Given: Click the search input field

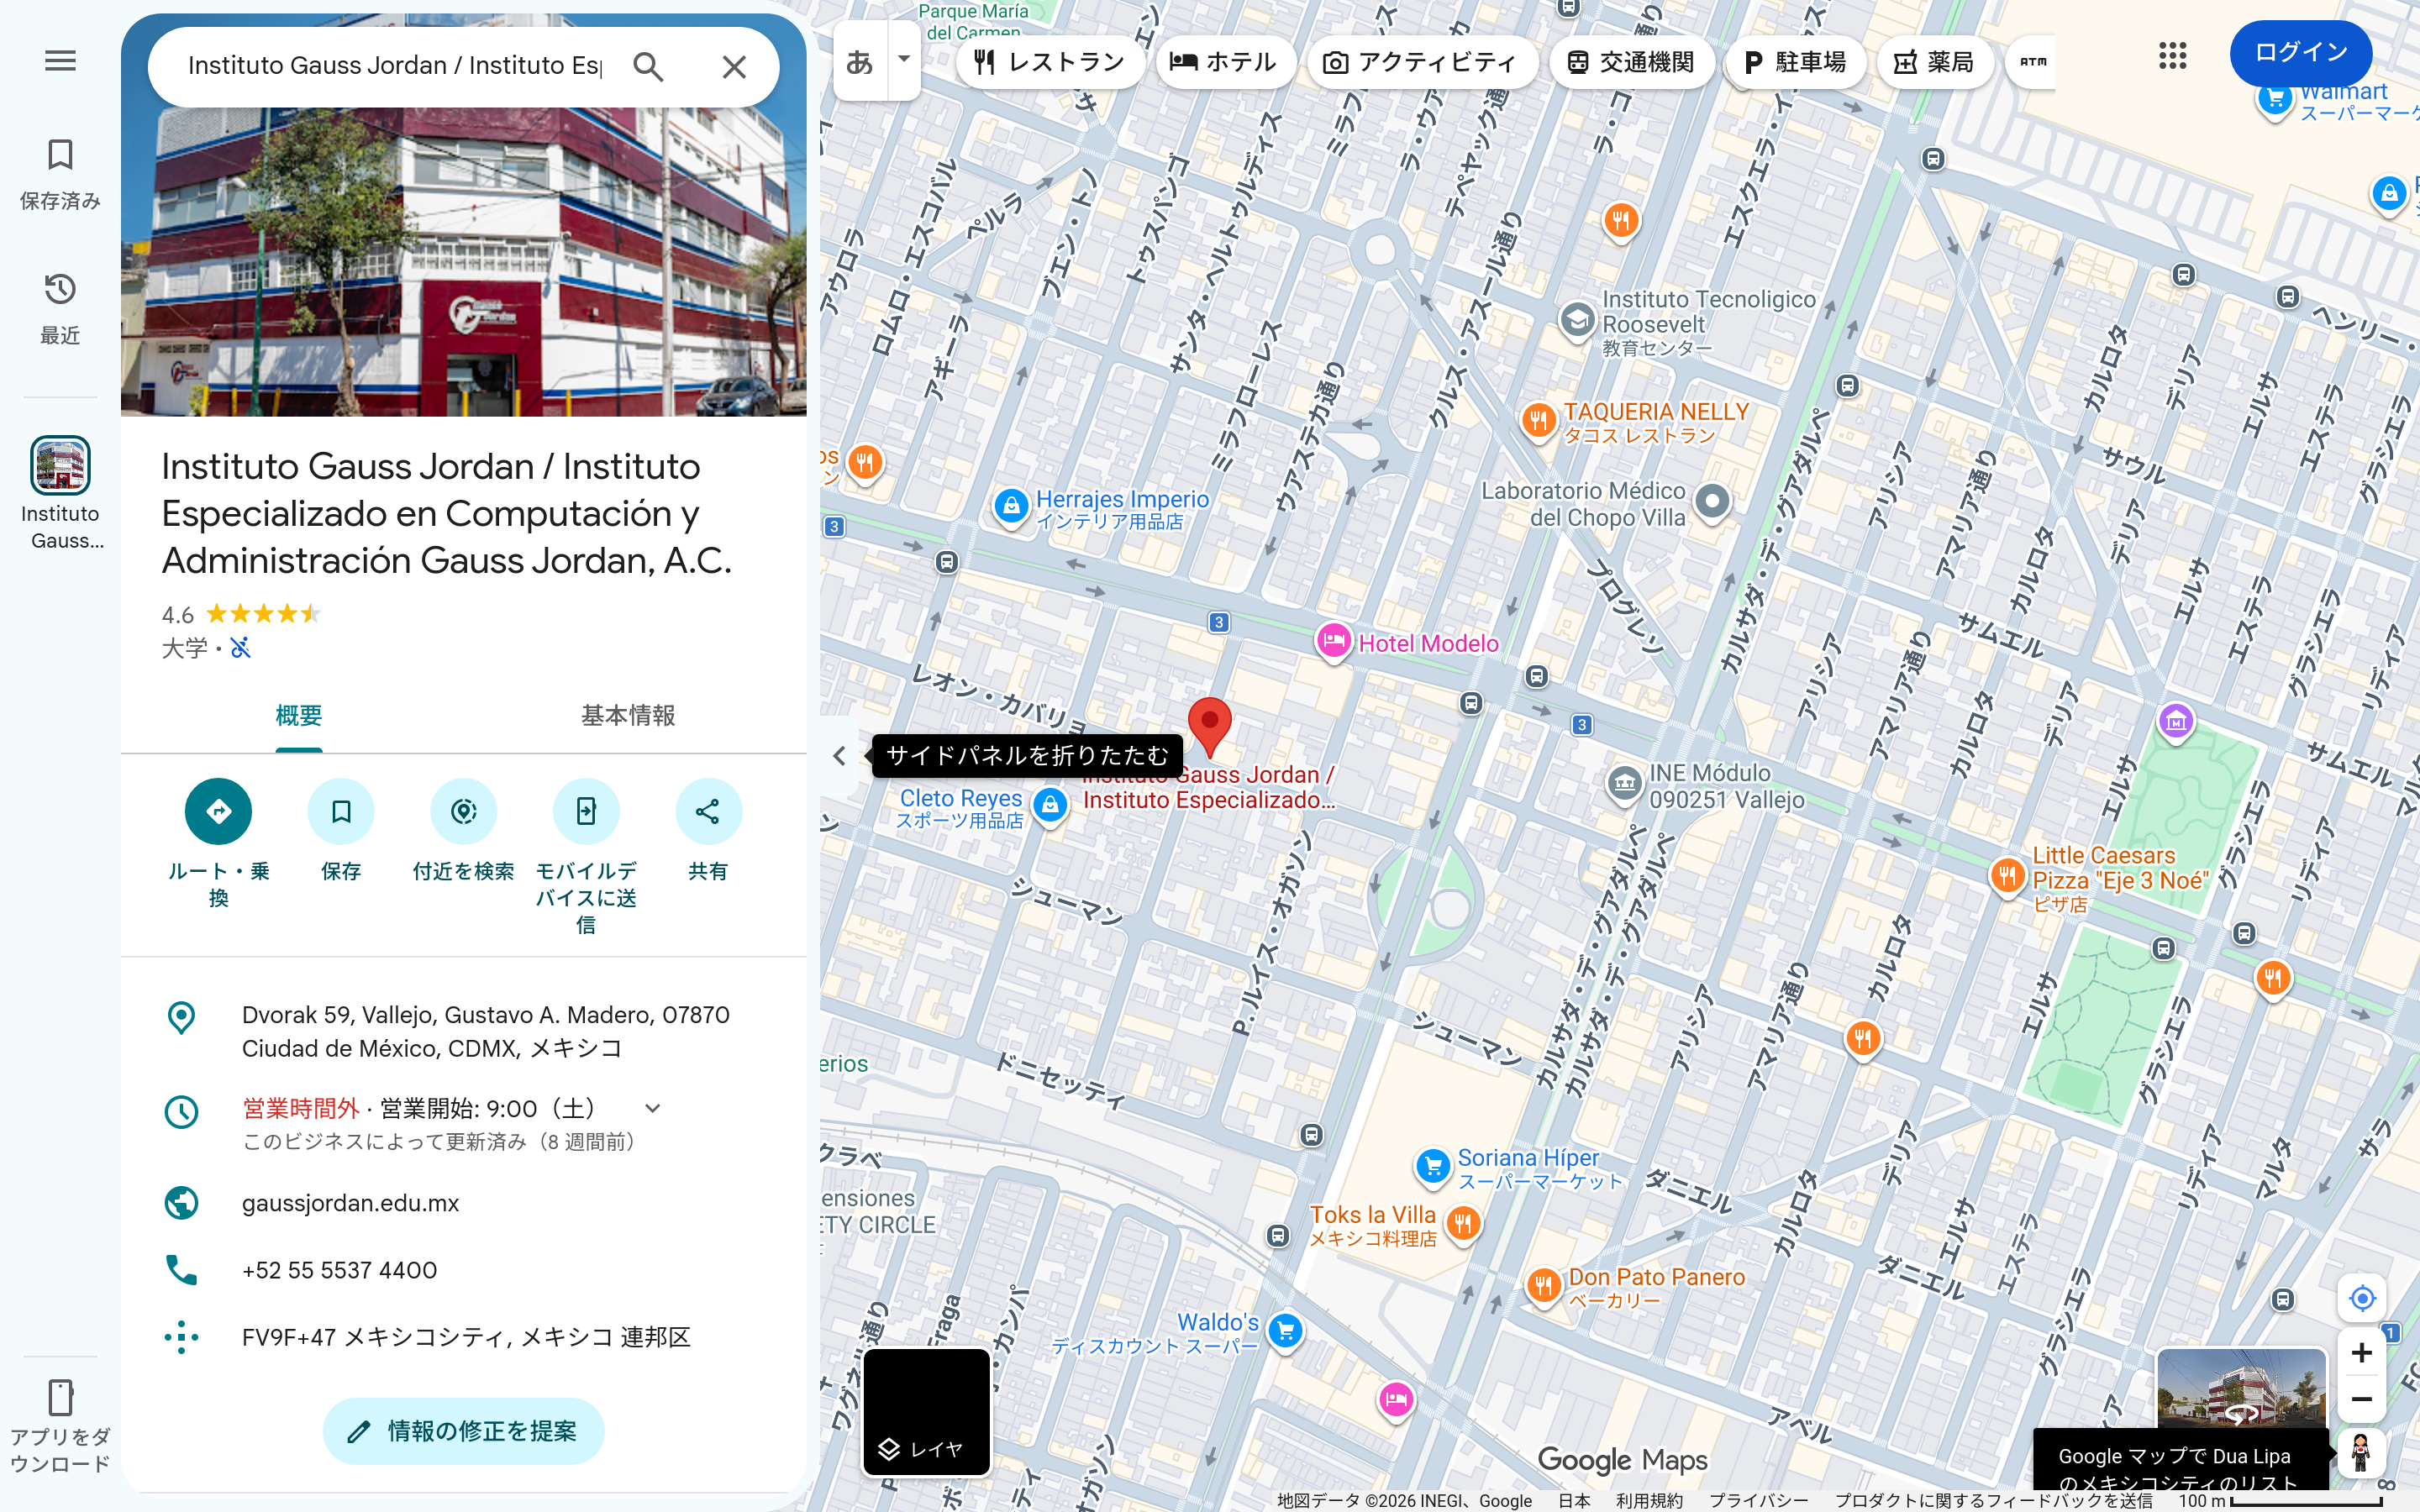Looking at the screenshot, I should (x=394, y=66).
